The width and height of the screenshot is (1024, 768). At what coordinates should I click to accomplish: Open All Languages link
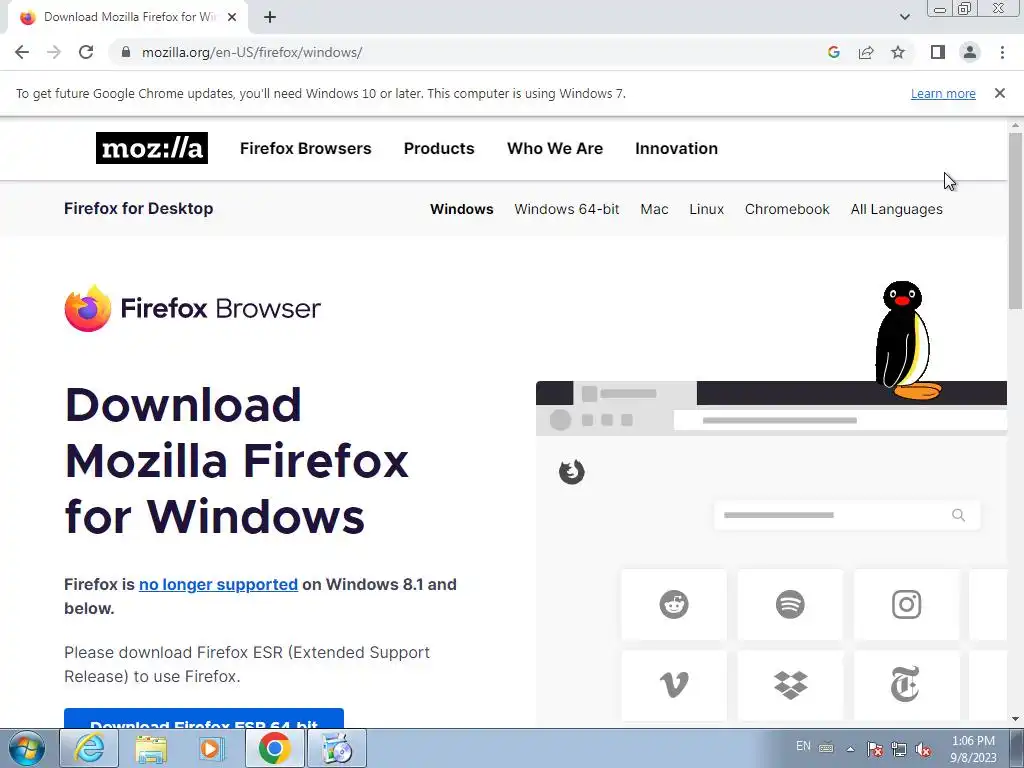[x=897, y=209]
